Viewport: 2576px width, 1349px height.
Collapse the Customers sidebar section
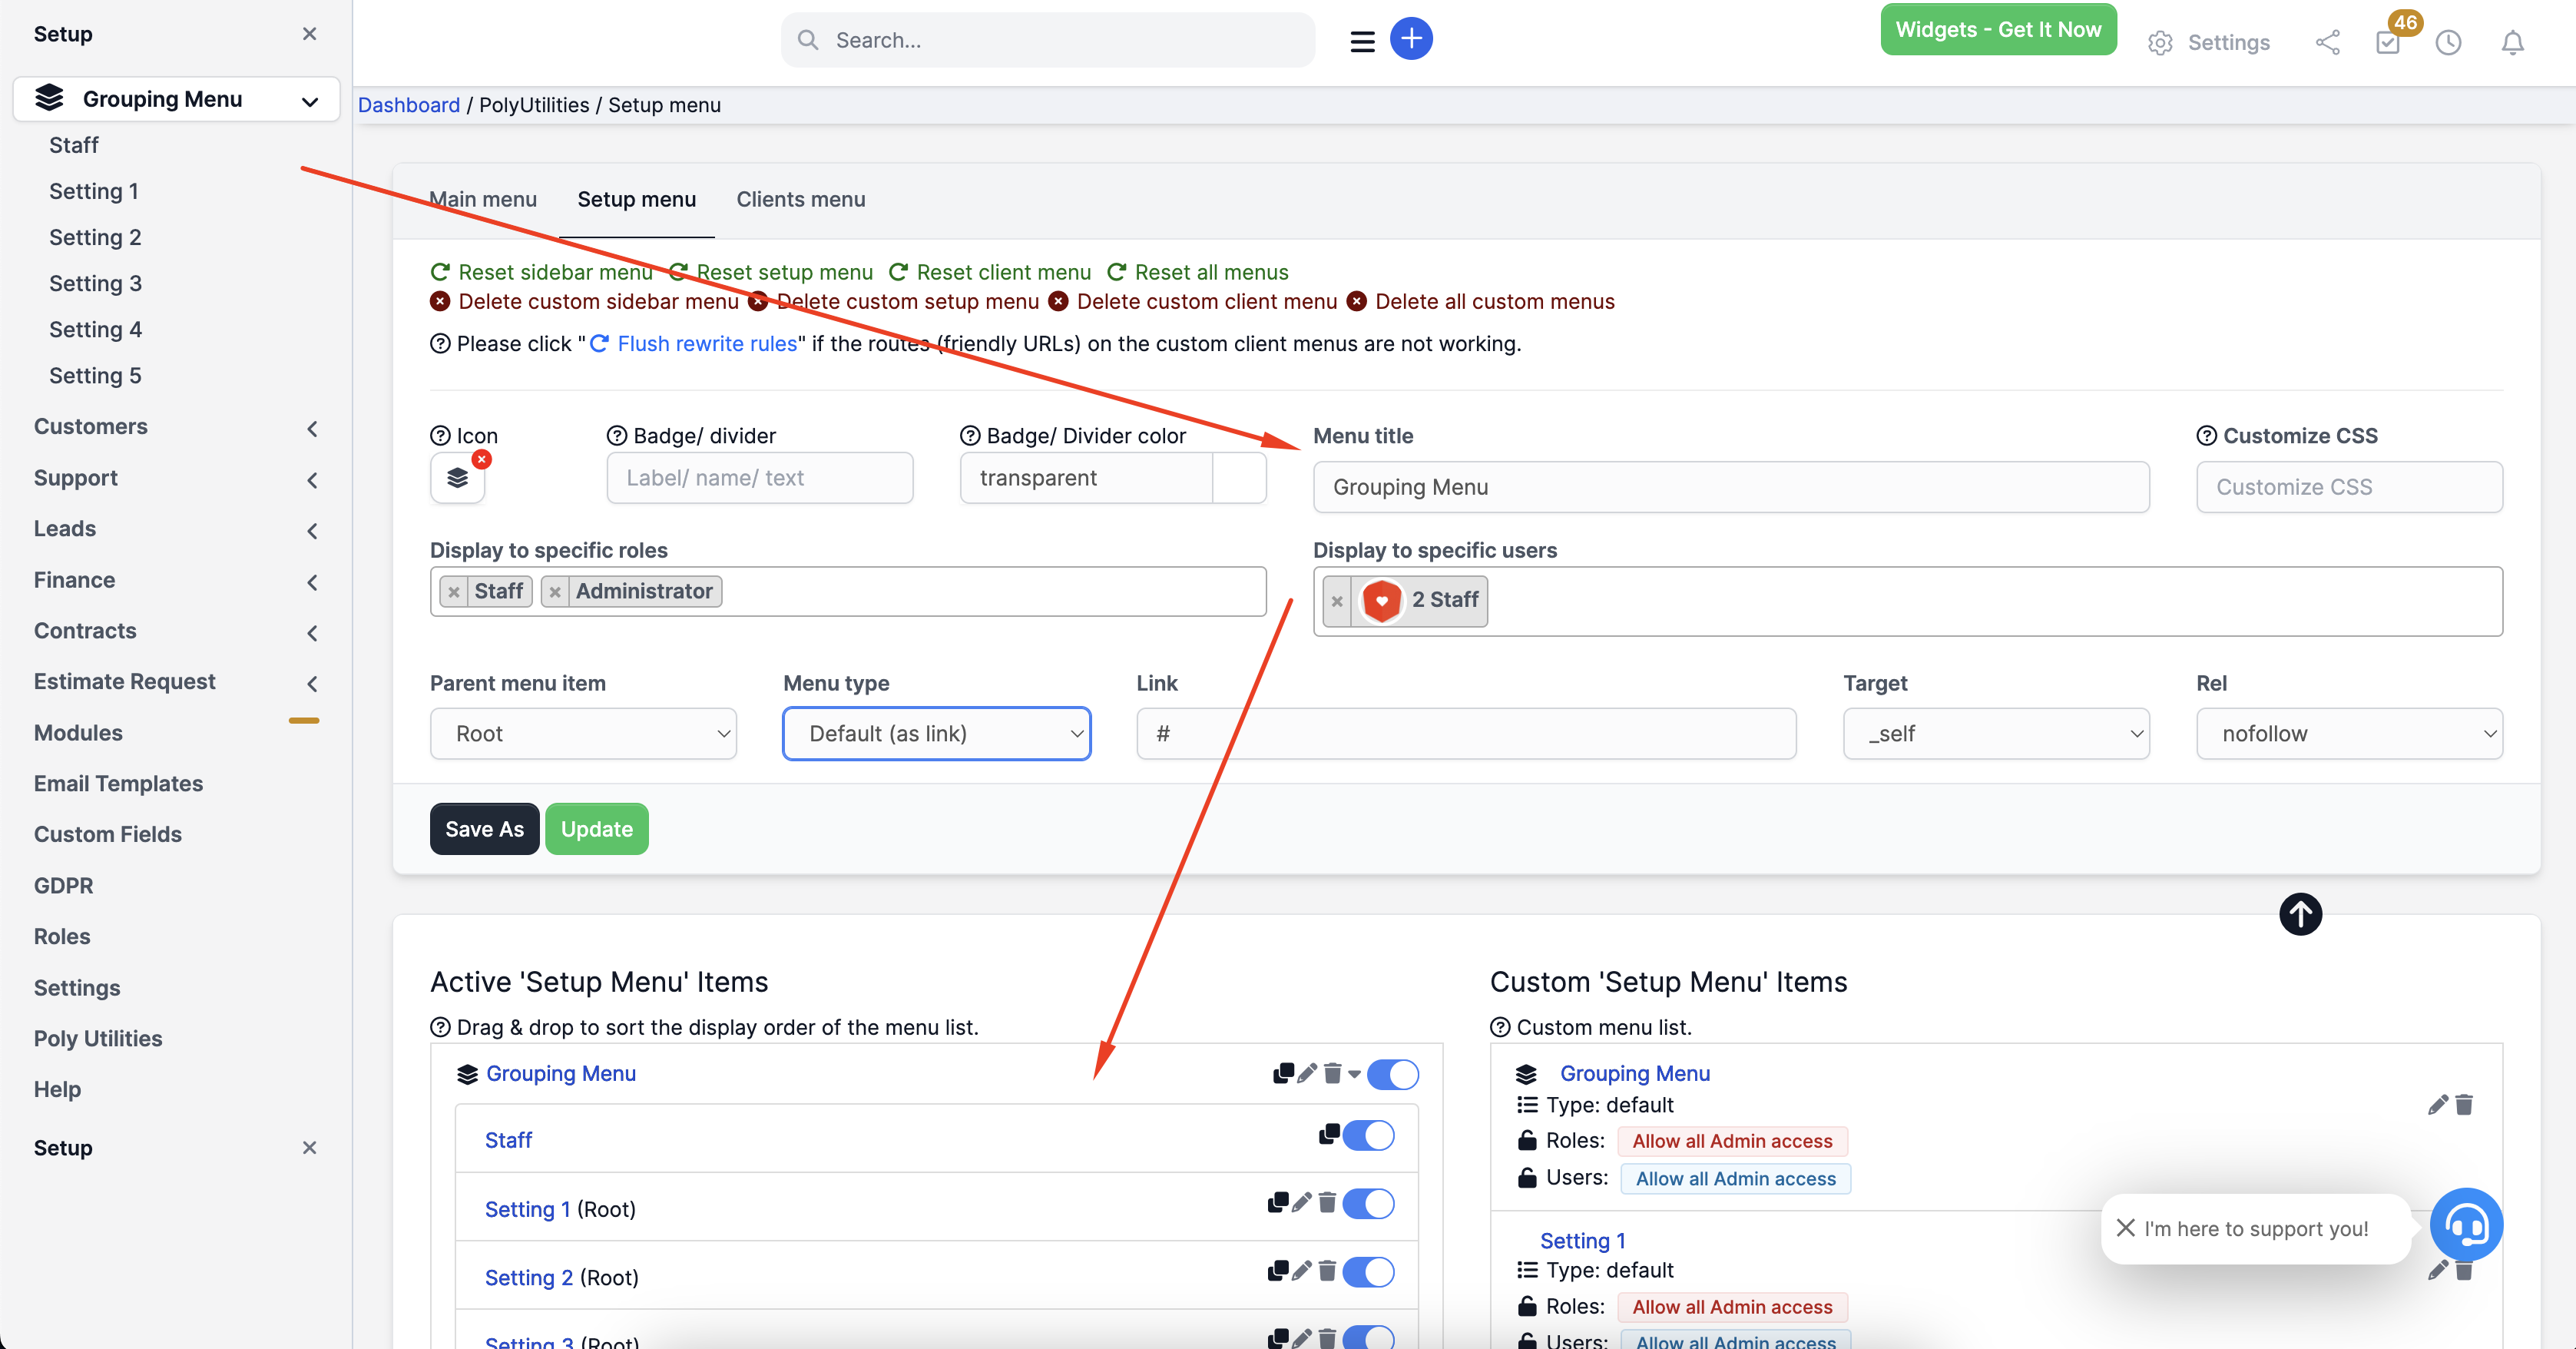312,427
